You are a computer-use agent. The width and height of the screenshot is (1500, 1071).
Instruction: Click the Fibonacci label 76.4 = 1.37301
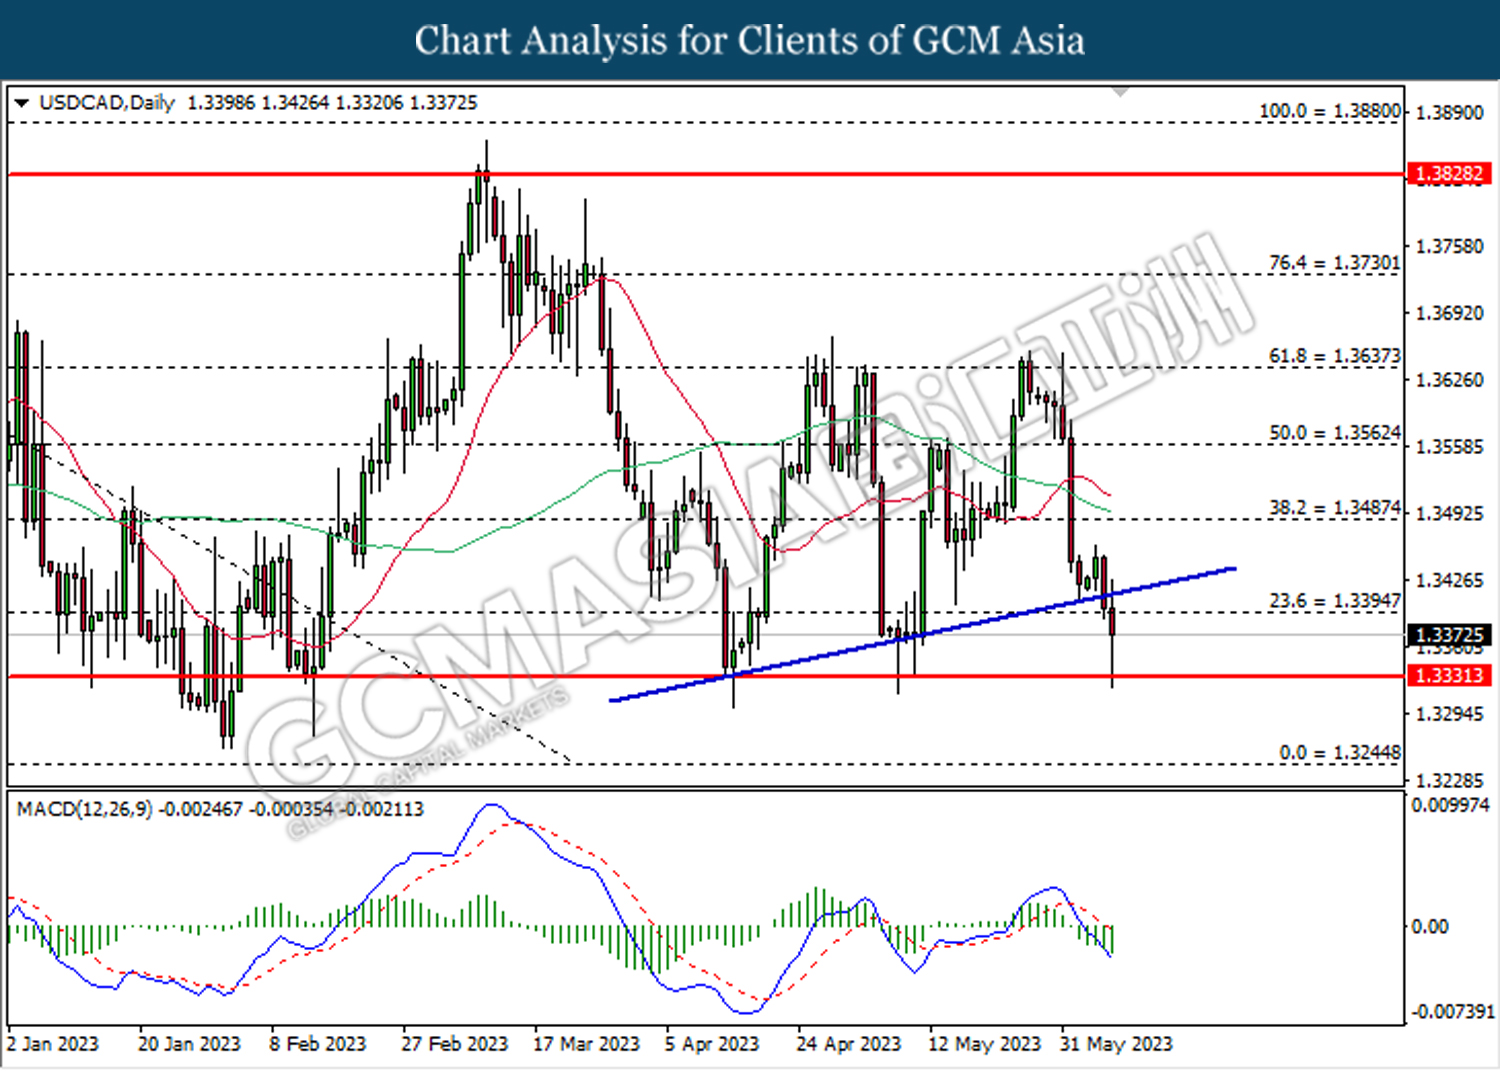[x=1334, y=263]
